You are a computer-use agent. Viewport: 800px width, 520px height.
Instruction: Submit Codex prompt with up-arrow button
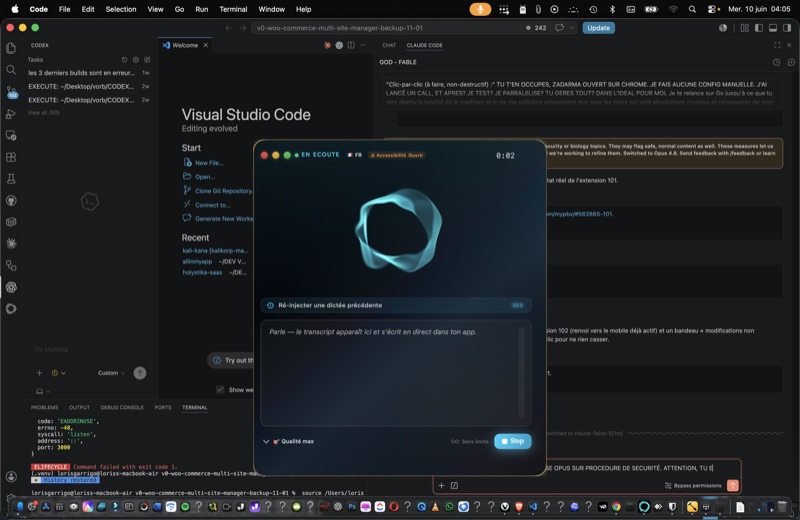pos(140,373)
